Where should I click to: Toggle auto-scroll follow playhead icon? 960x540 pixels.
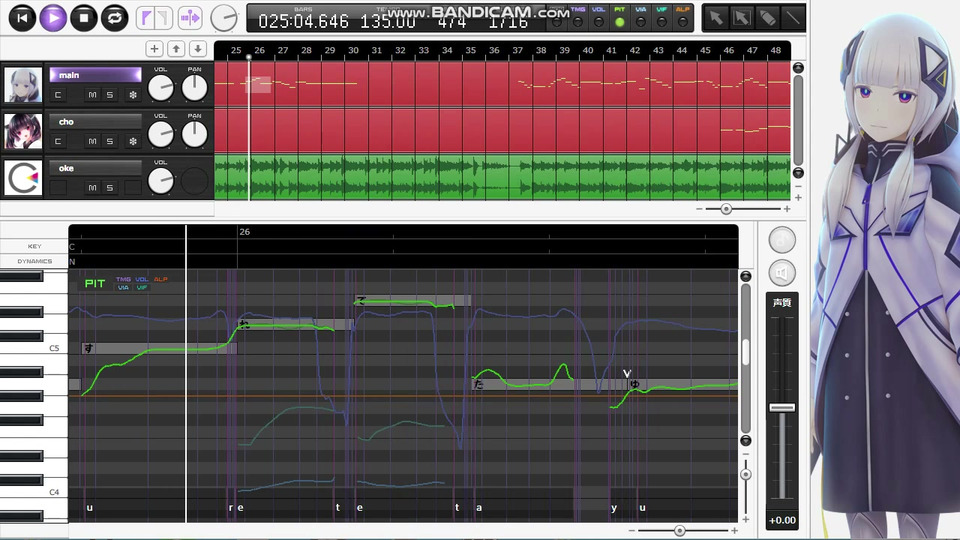pos(190,18)
